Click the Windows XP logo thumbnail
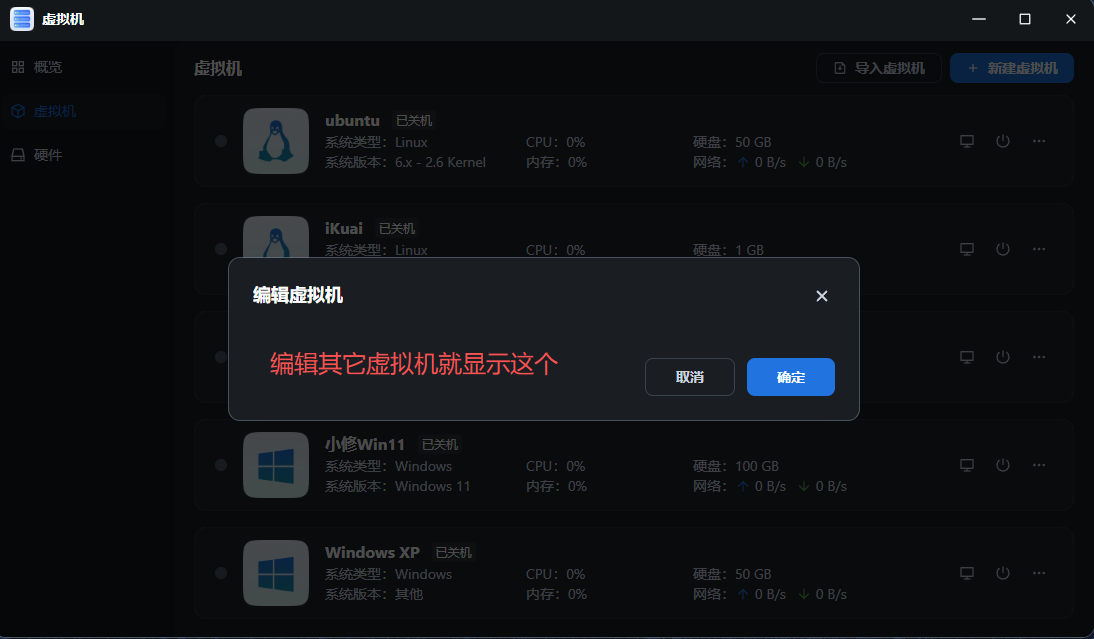 (276, 573)
